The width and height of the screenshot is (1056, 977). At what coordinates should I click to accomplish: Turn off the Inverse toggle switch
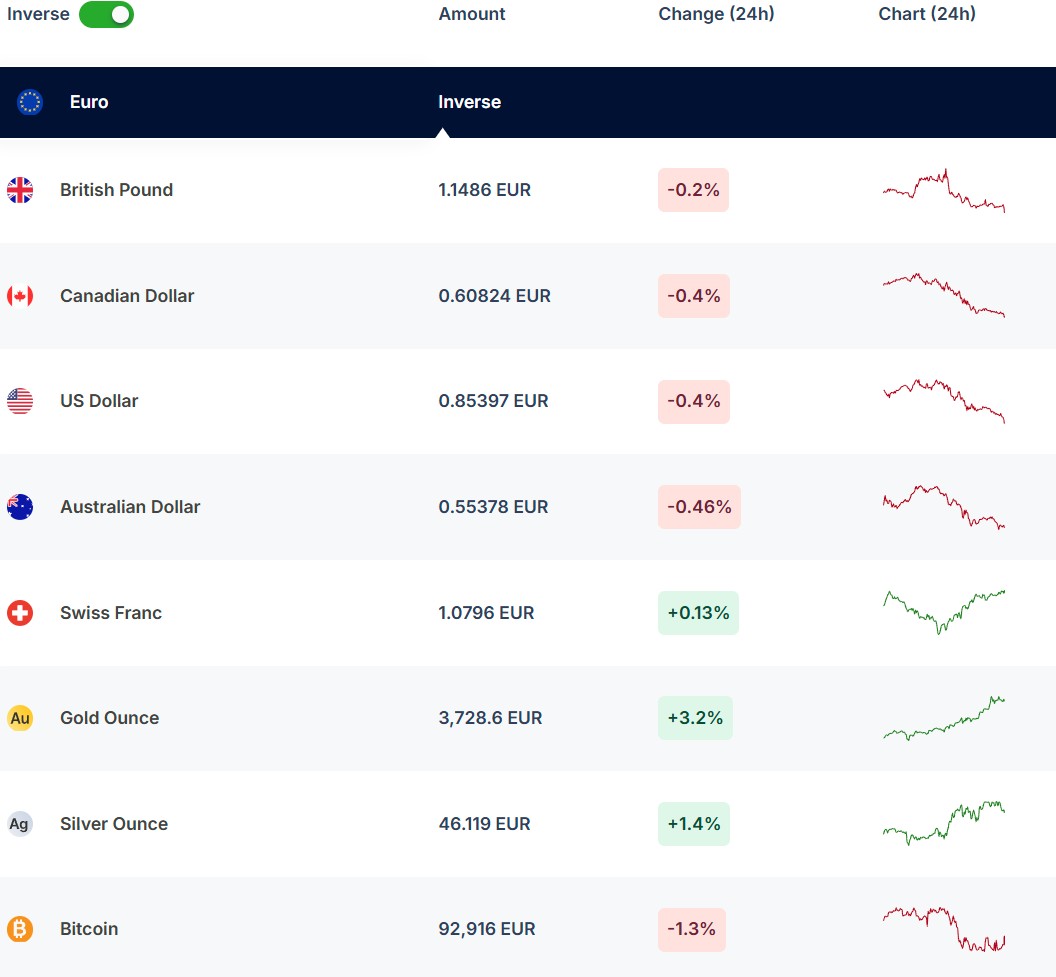[106, 15]
